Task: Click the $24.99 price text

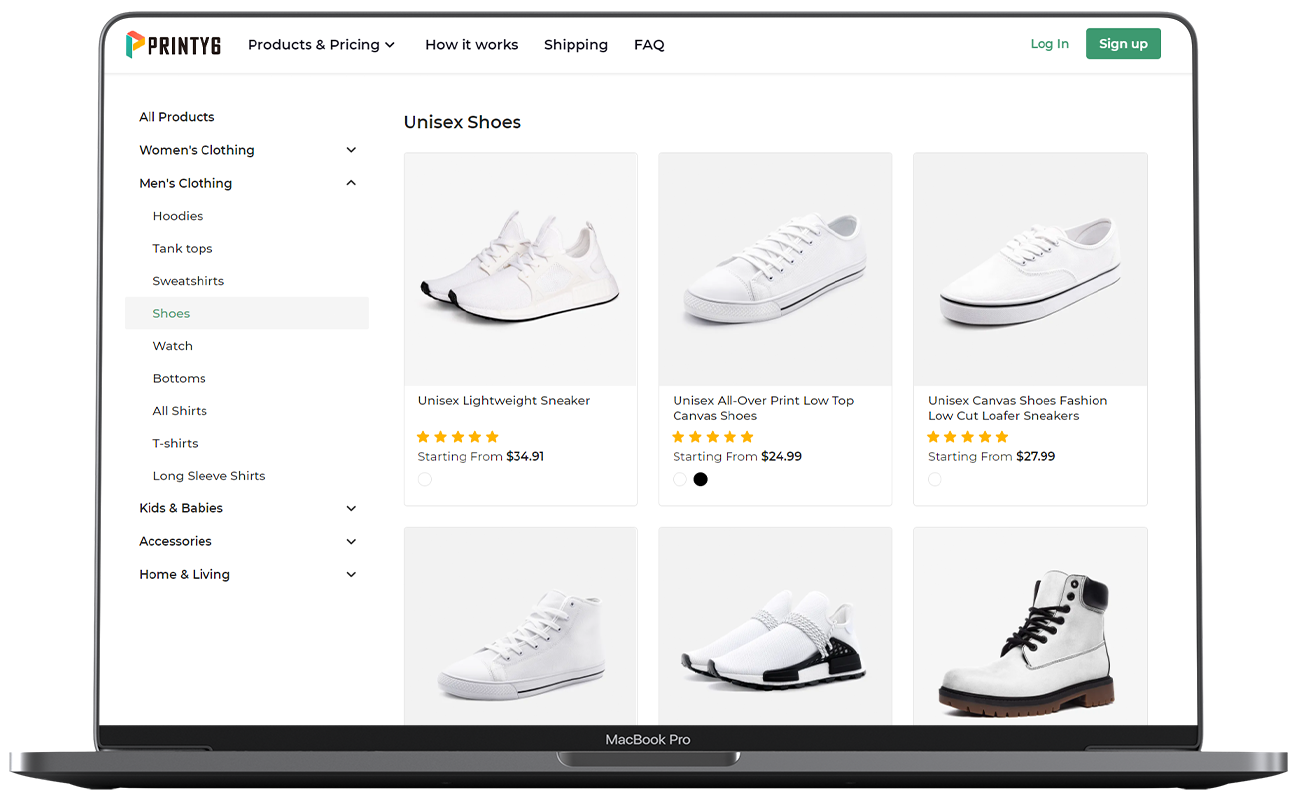Action: [x=781, y=457]
